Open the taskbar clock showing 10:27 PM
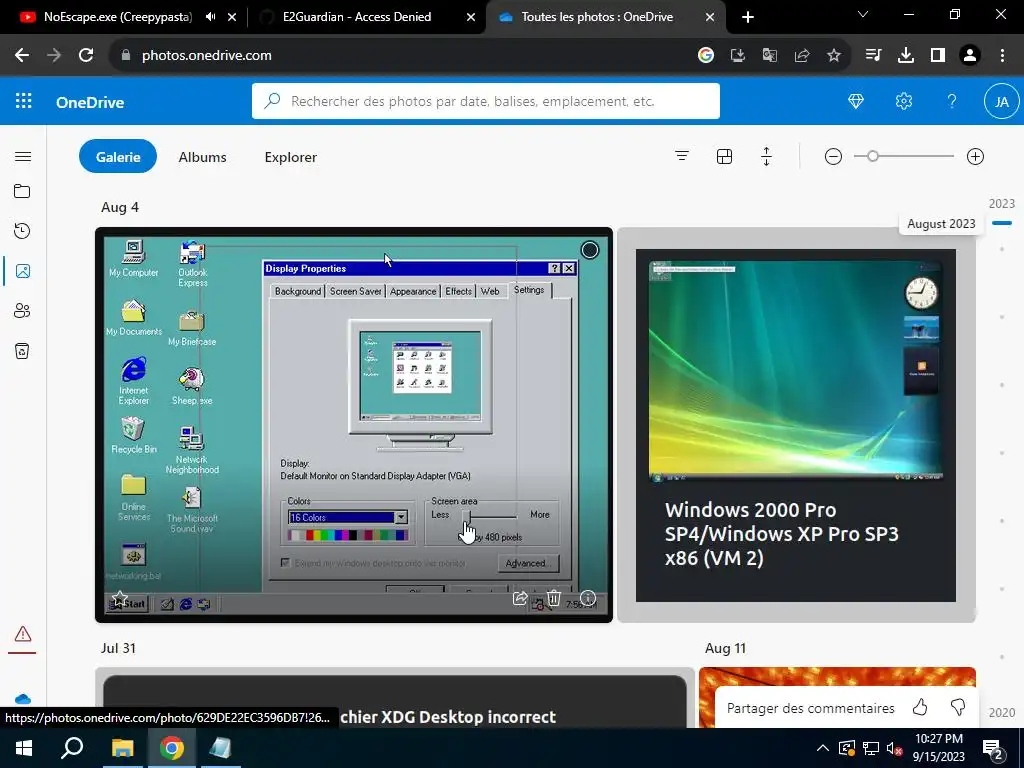 pyautogui.click(x=938, y=748)
